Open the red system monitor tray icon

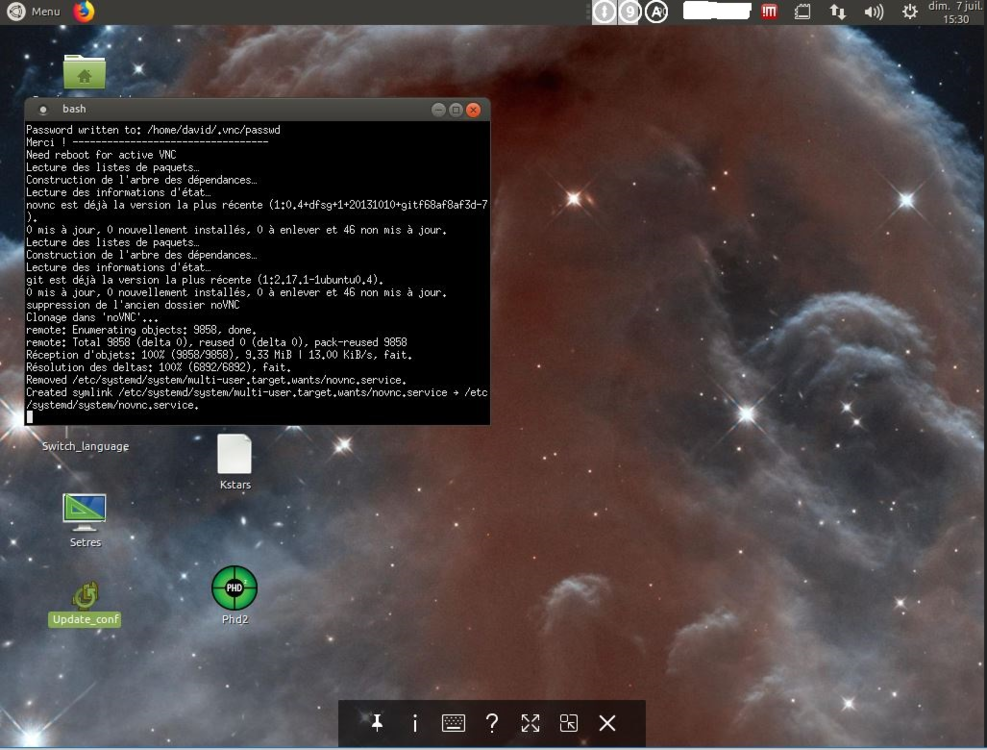(x=769, y=11)
